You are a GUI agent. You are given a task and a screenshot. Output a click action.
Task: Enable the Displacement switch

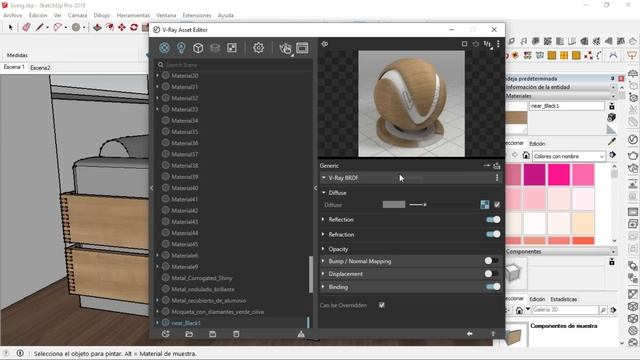click(491, 274)
